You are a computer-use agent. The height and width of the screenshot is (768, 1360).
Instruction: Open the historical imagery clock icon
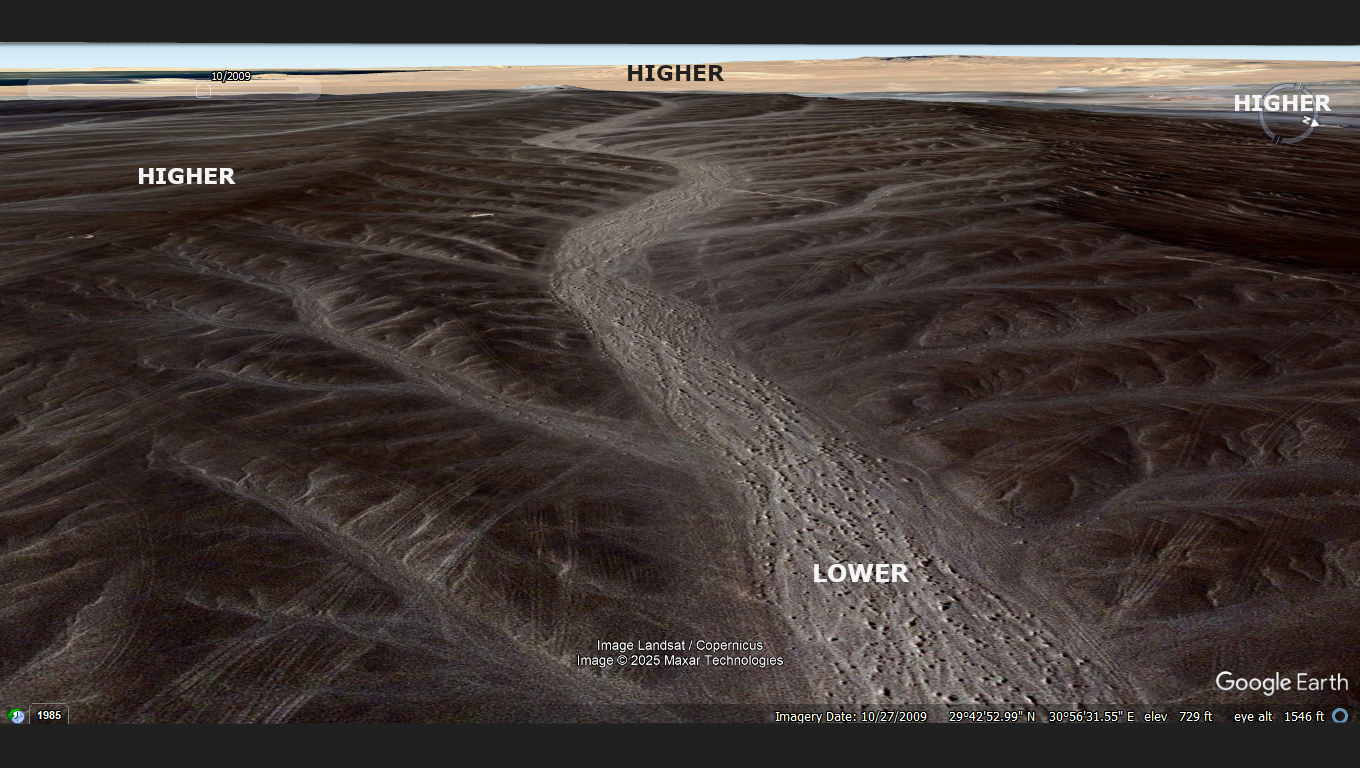tap(16, 716)
